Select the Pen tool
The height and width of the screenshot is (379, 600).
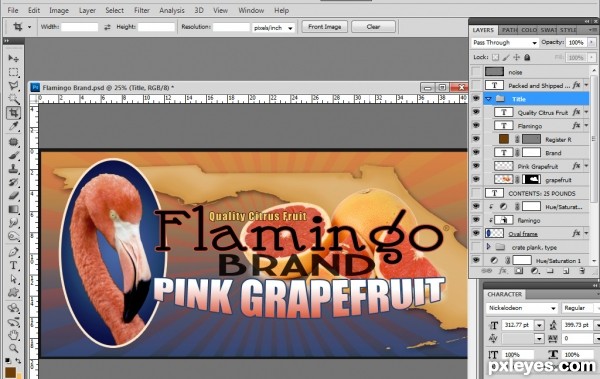coord(13,252)
